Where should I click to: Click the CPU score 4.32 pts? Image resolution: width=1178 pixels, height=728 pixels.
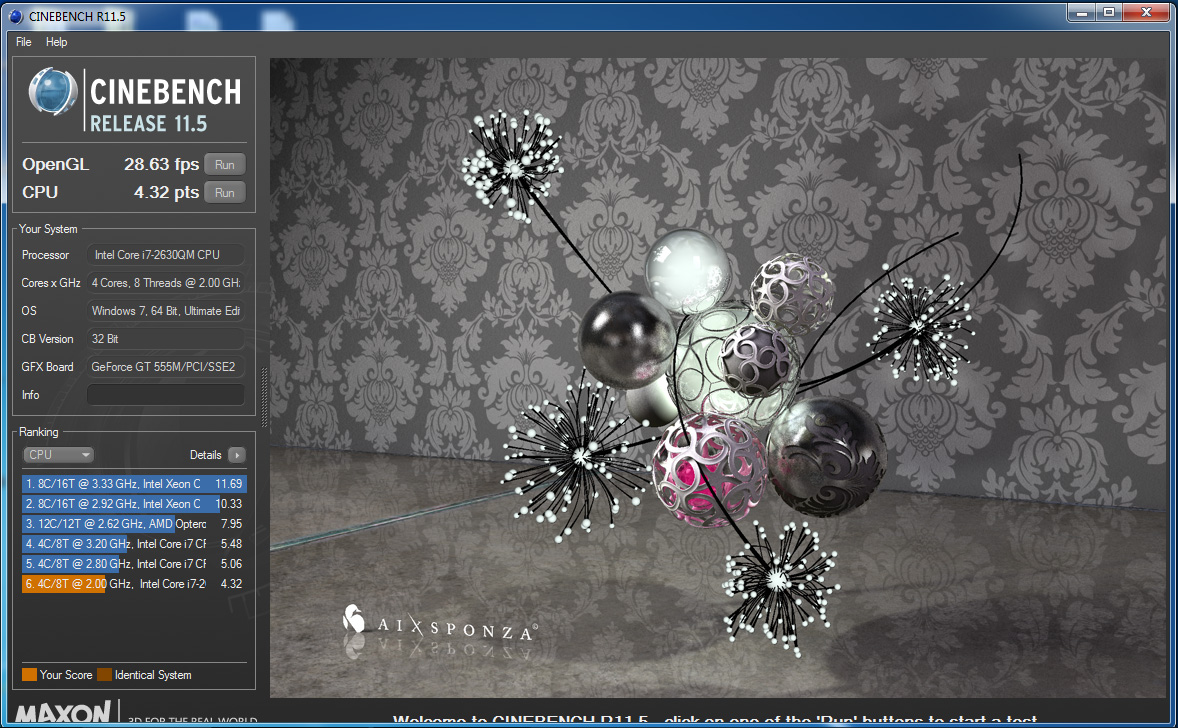[166, 192]
